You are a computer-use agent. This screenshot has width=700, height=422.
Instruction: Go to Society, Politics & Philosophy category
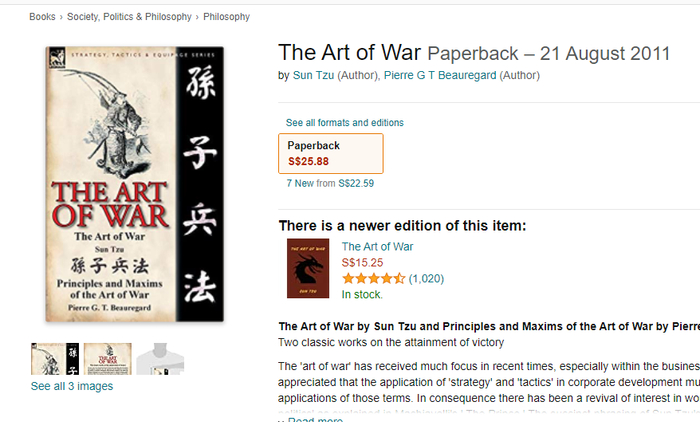(129, 17)
